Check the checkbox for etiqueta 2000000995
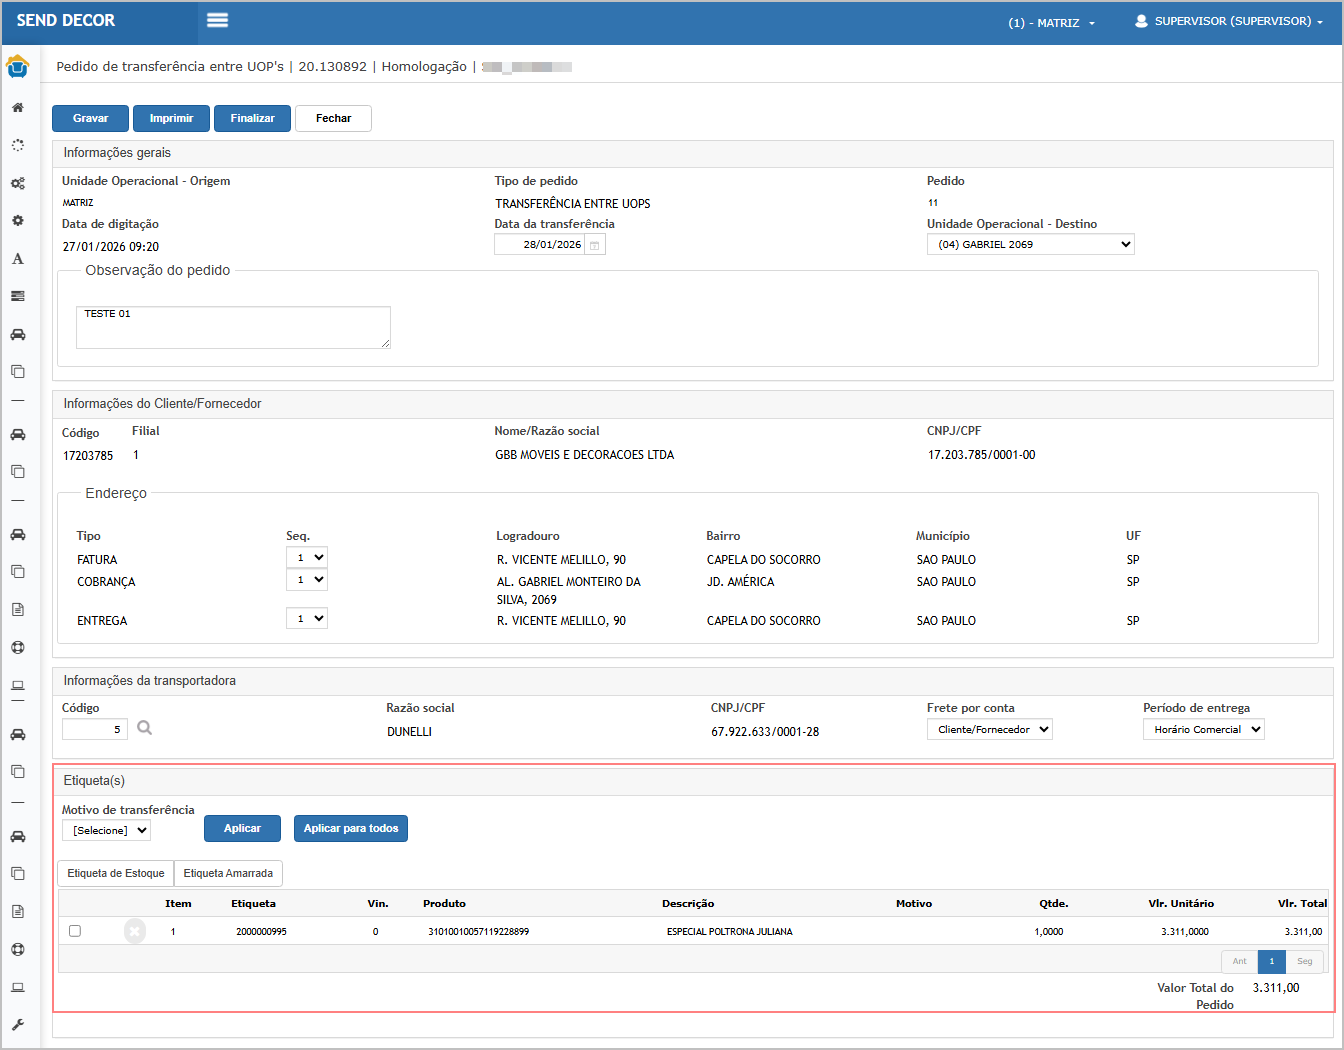1344x1050 pixels. (75, 931)
